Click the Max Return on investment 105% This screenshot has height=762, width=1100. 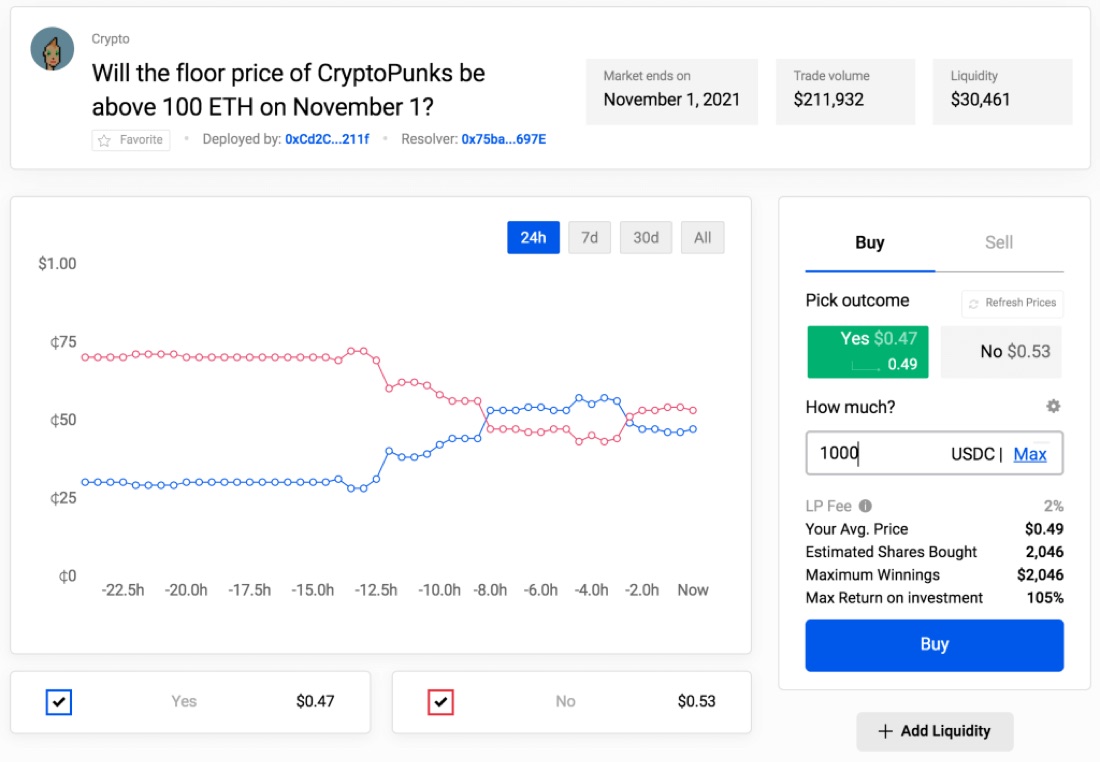[1045, 598]
